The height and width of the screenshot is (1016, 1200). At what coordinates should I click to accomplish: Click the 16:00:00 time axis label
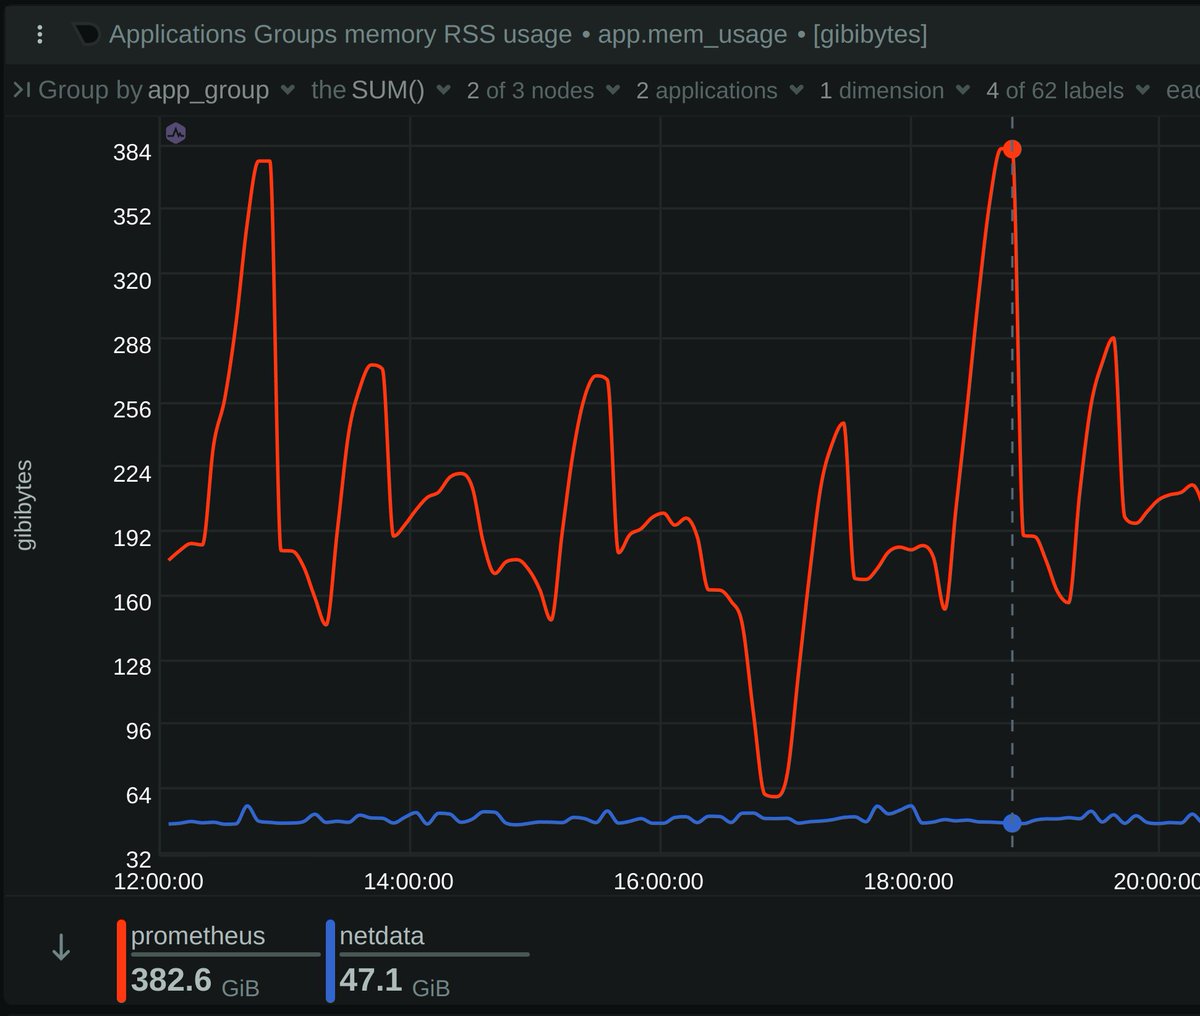point(659,882)
